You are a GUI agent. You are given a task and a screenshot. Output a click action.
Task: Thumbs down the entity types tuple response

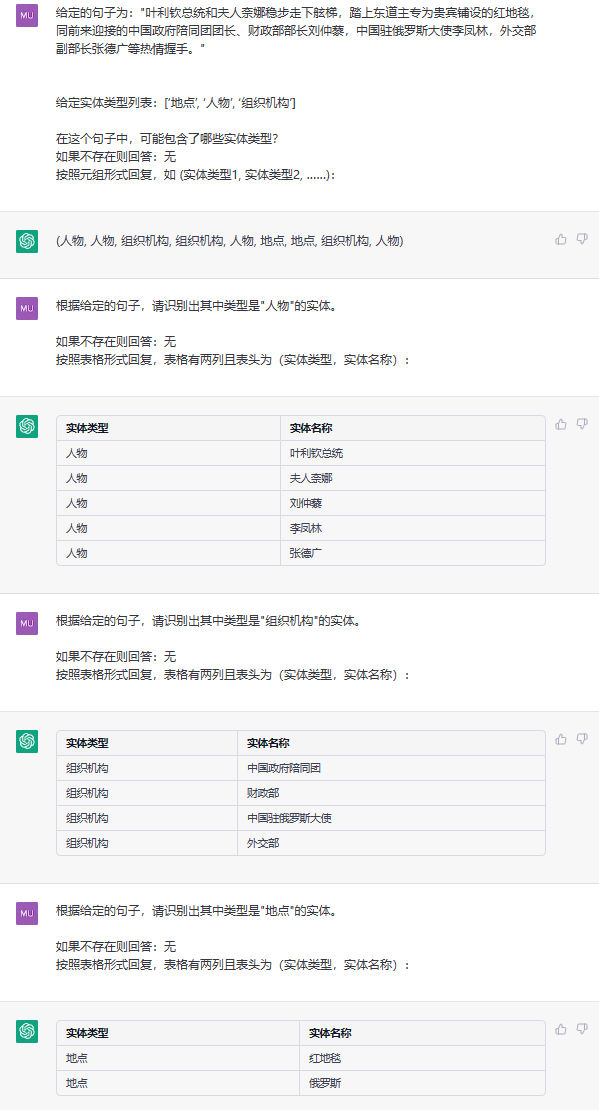582,239
